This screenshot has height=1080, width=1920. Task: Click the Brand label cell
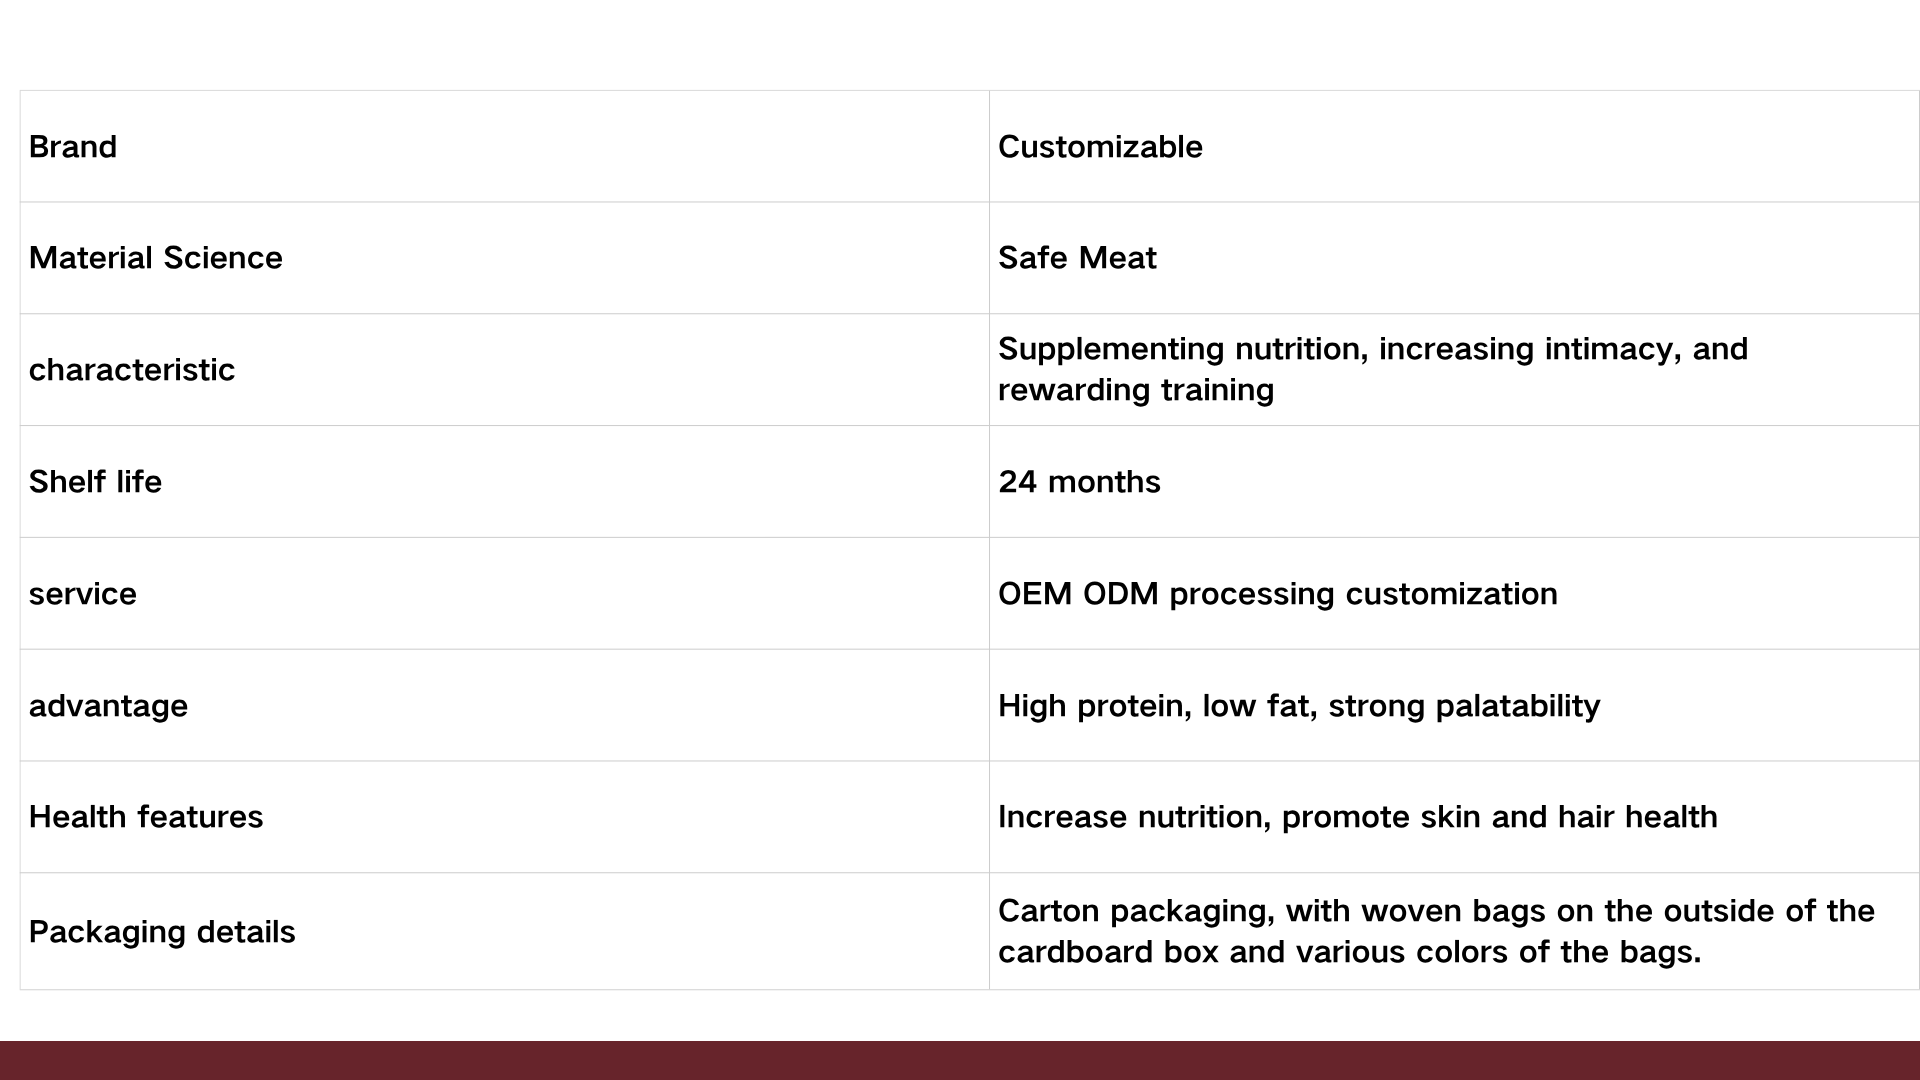pos(73,147)
